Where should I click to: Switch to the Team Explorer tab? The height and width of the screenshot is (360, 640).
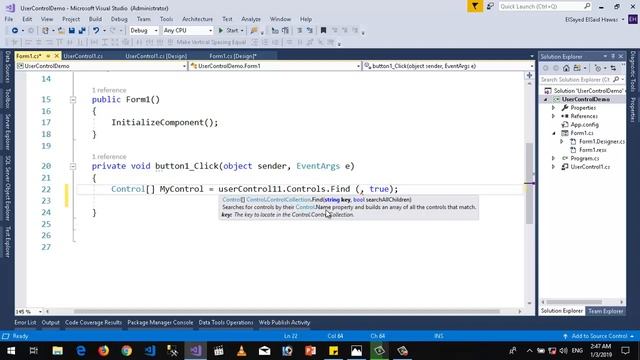pyautogui.click(x=606, y=311)
